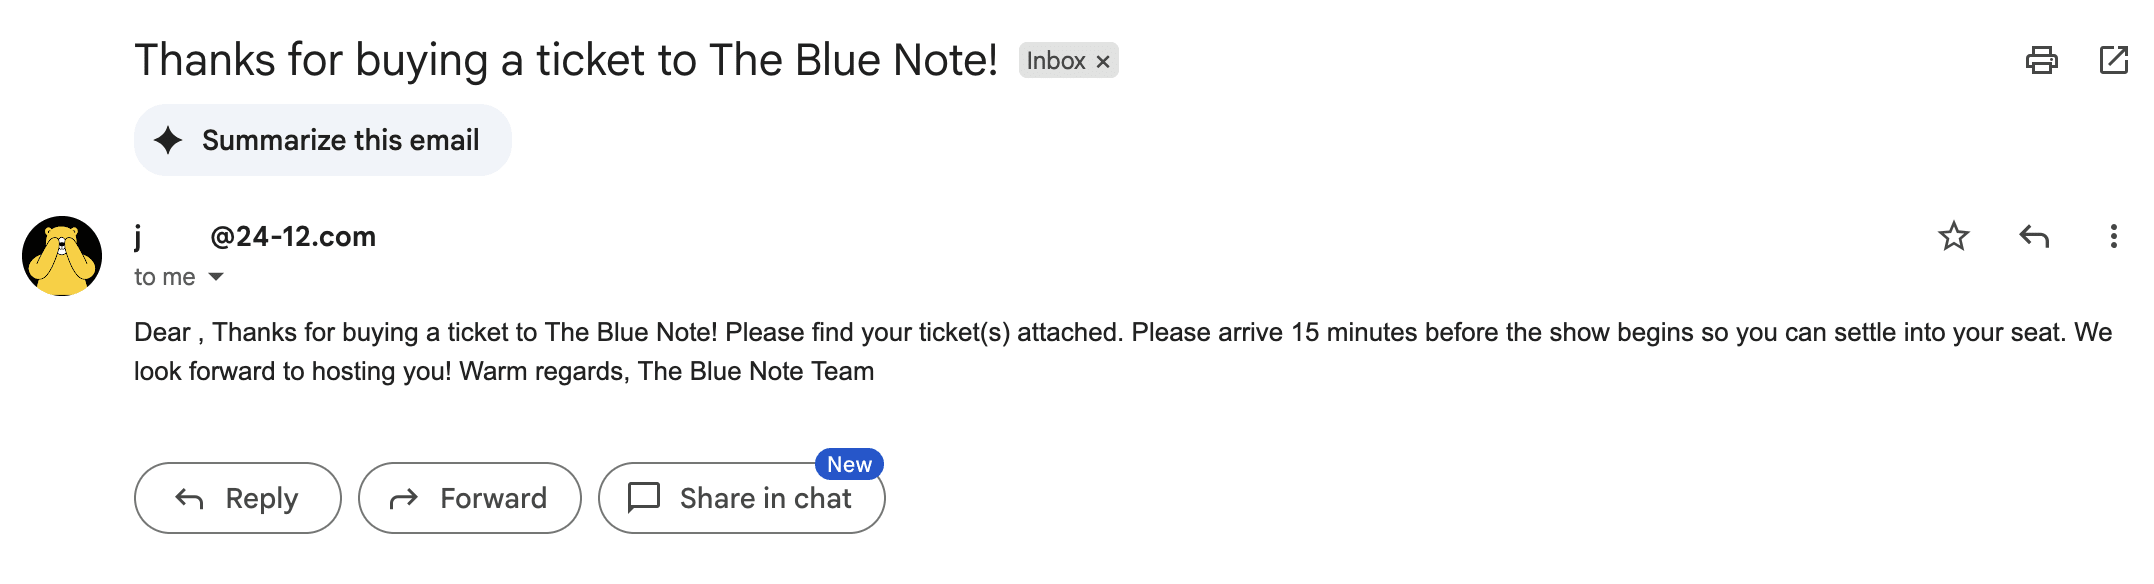
Task: Print this email using the printer icon
Action: [2041, 61]
